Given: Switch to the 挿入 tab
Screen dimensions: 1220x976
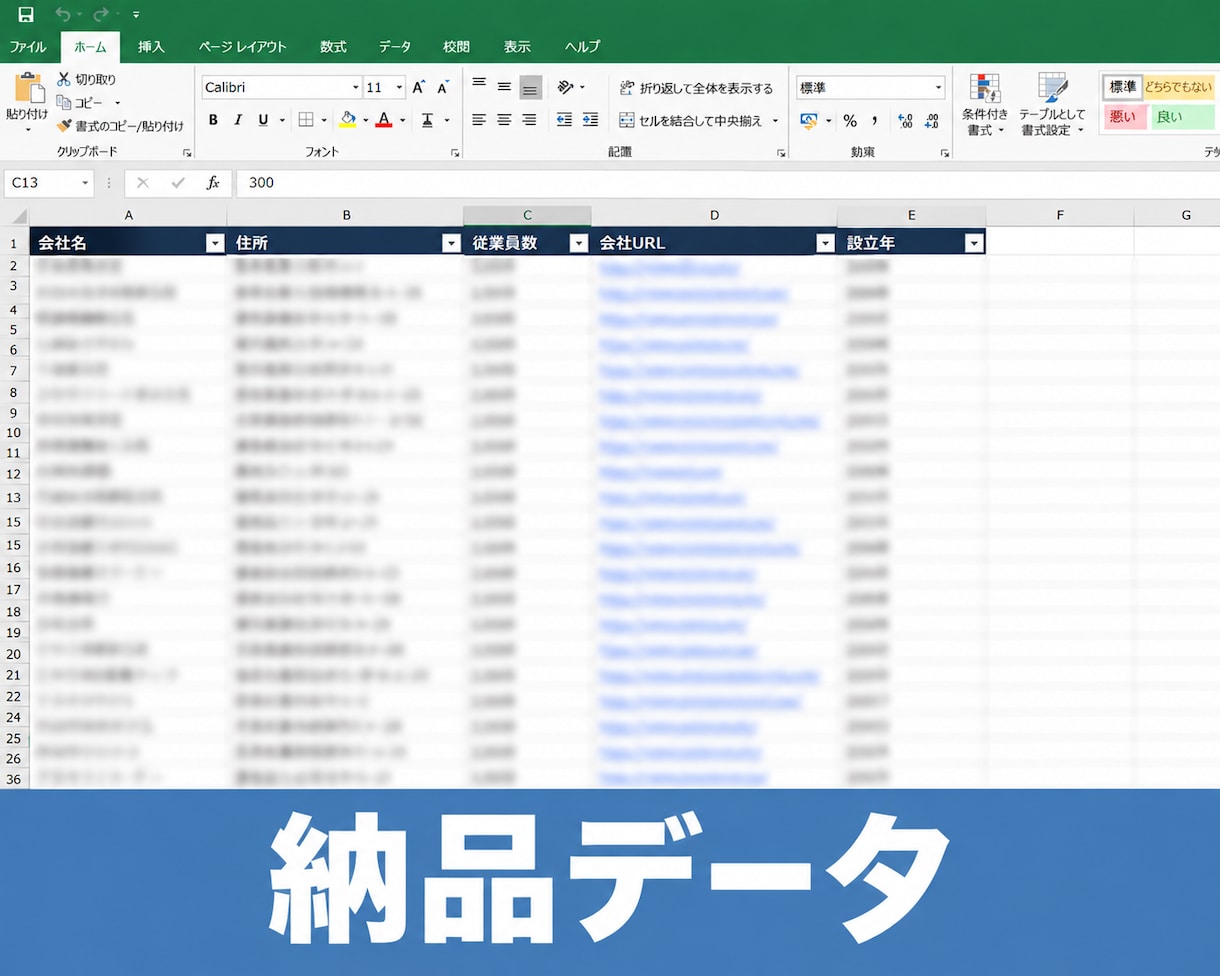Looking at the screenshot, I should [151, 47].
